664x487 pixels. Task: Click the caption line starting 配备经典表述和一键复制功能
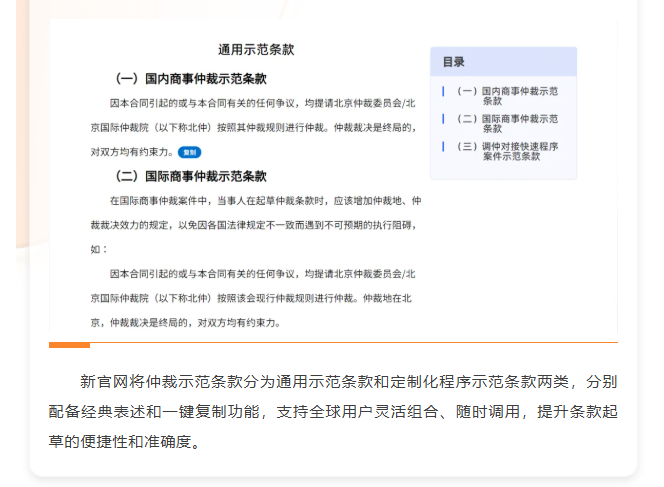click(333, 411)
